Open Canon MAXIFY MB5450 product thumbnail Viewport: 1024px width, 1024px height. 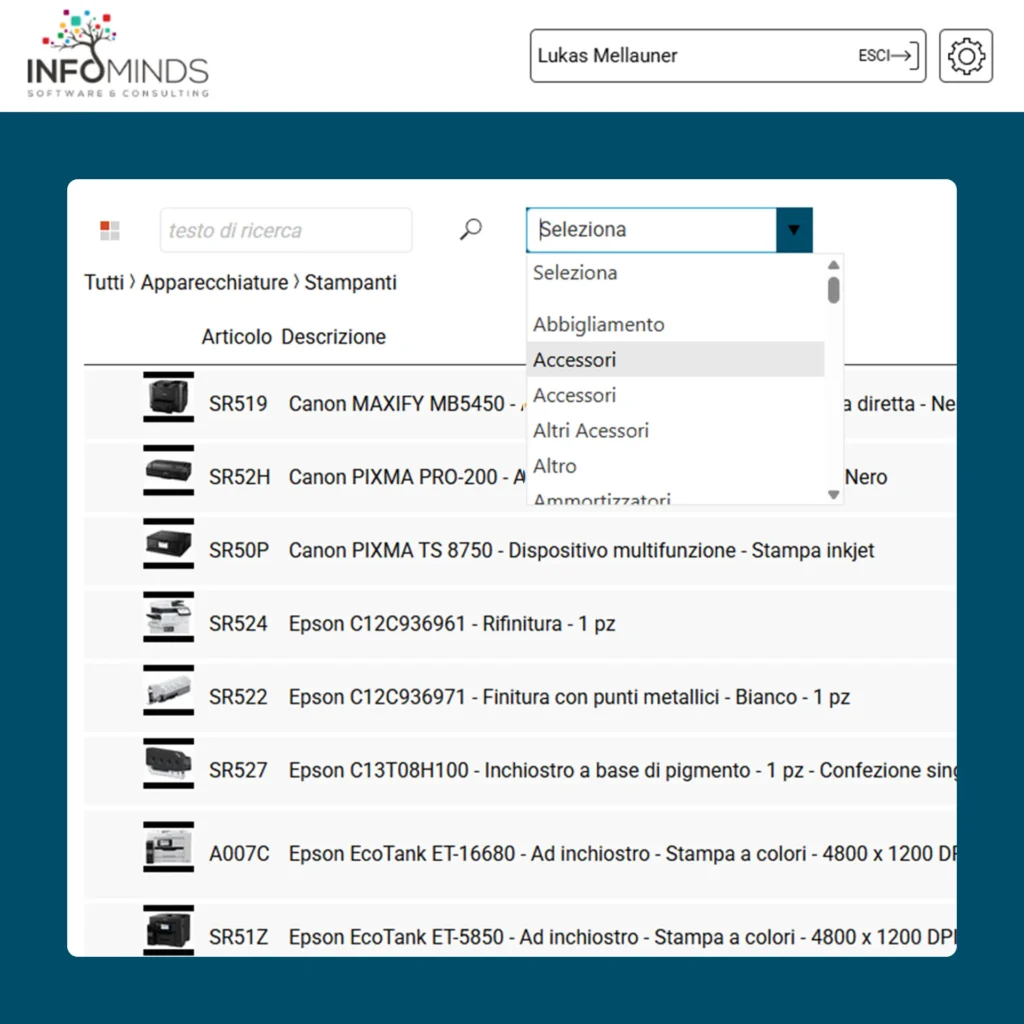click(168, 397)
